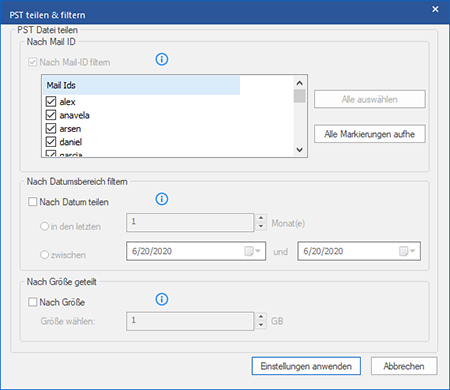Viewport: 450px width, 390px height.
Task: Open the start date calendar dropdown
Action: 253,251
